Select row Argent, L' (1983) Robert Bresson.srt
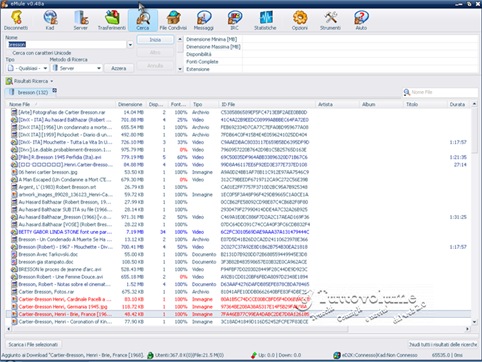Screen dimensions: 482x362 (239, 187)
